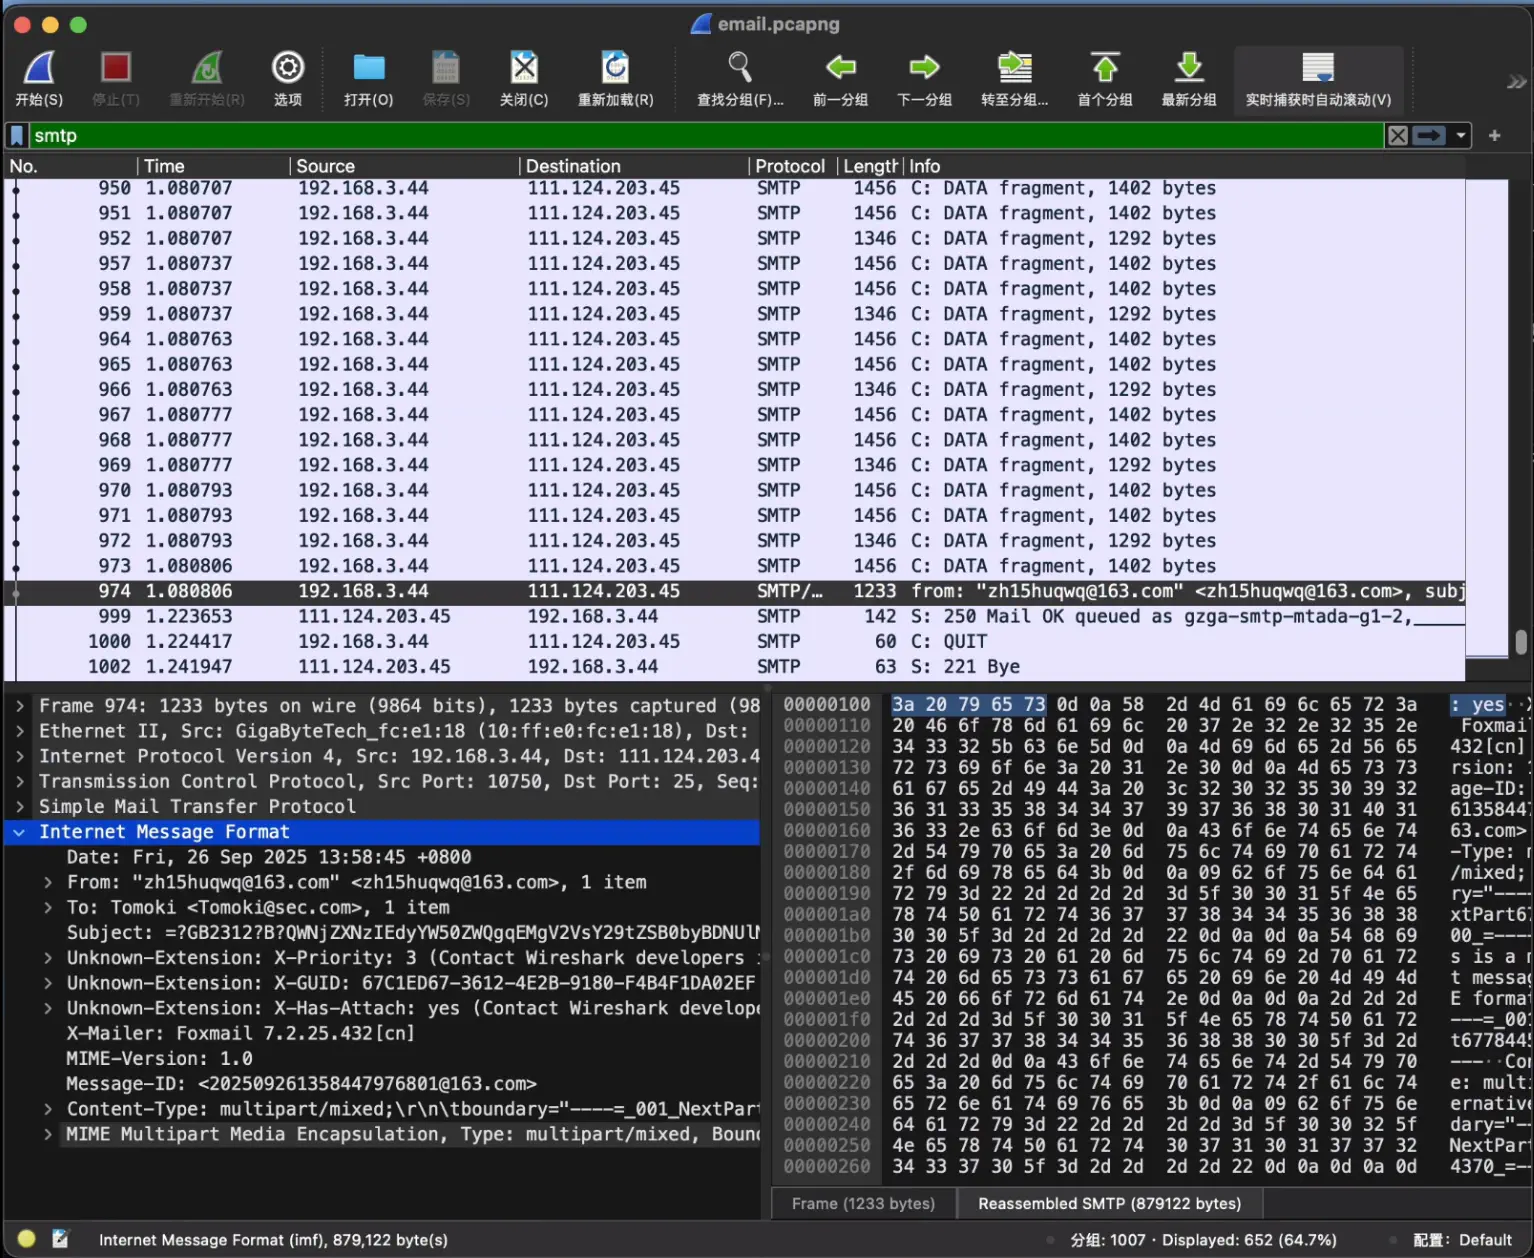Click in the display filter field

(x=700, y=136)
